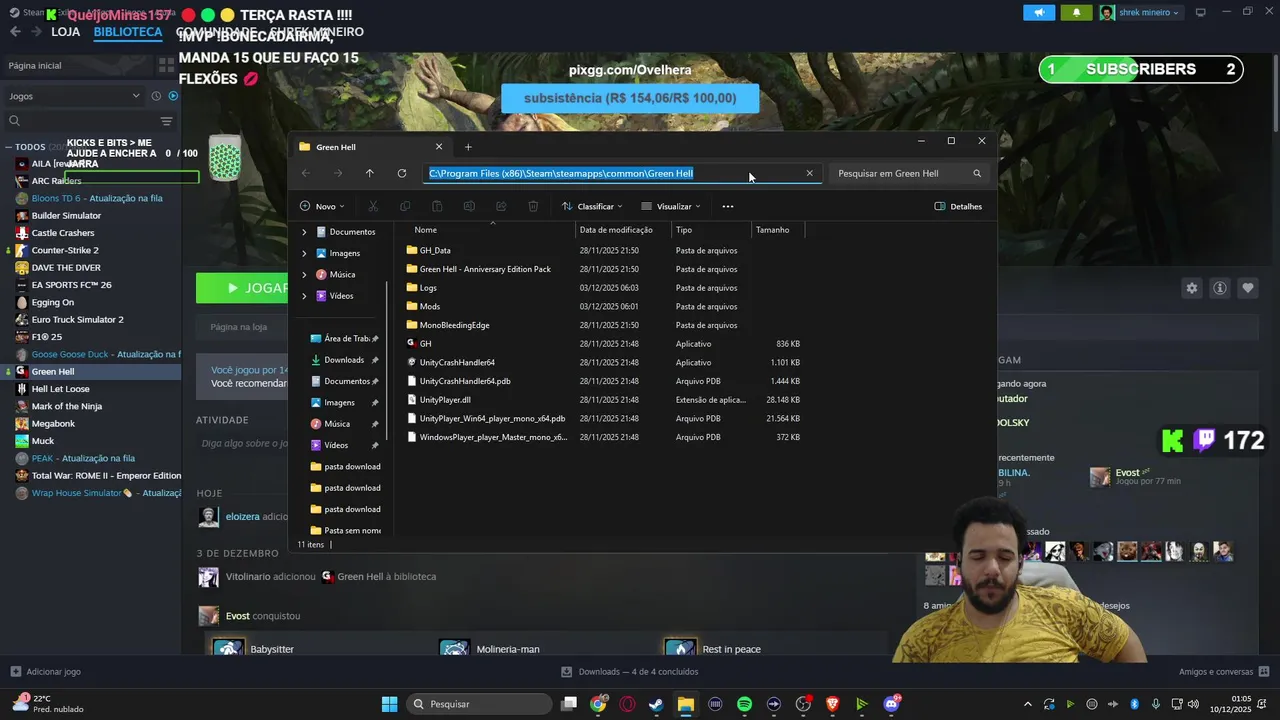The image size is (1280, 720).
Task: Expand Documentos in Explorer navigation tree
Action: (304, 232)
